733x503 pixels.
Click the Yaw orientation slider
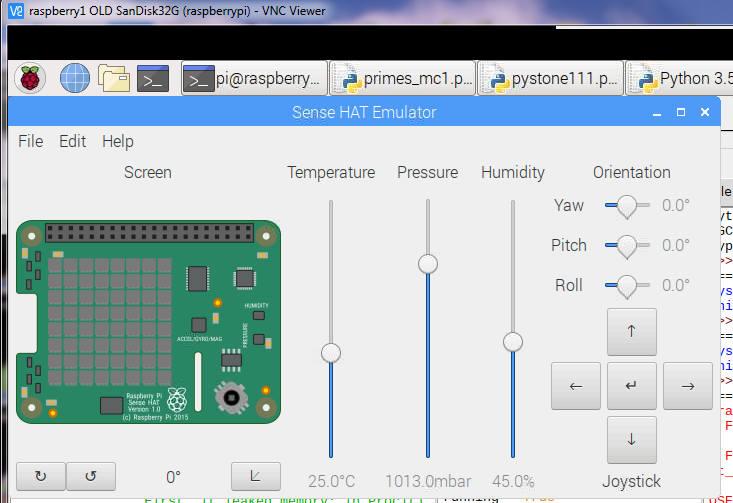coord(627,206)
